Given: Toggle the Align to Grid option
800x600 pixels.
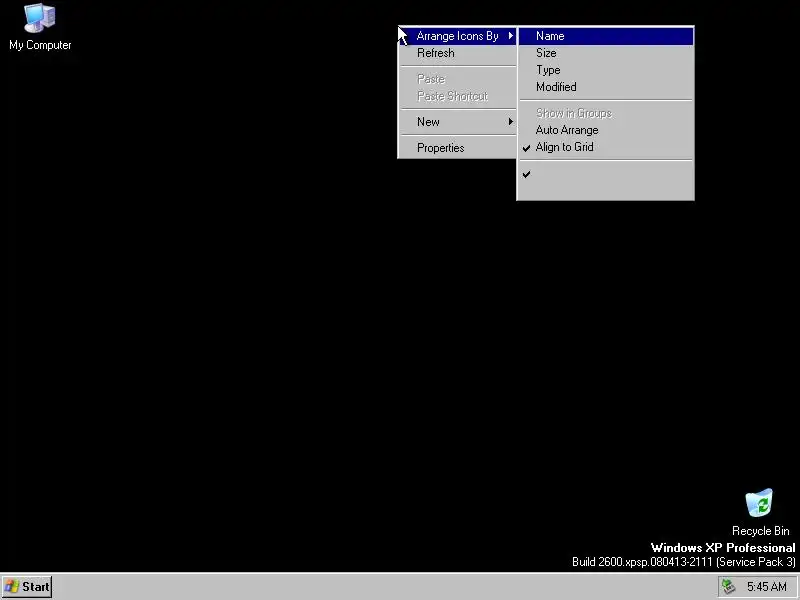Looking at the screenshot, I should point(606,147).
